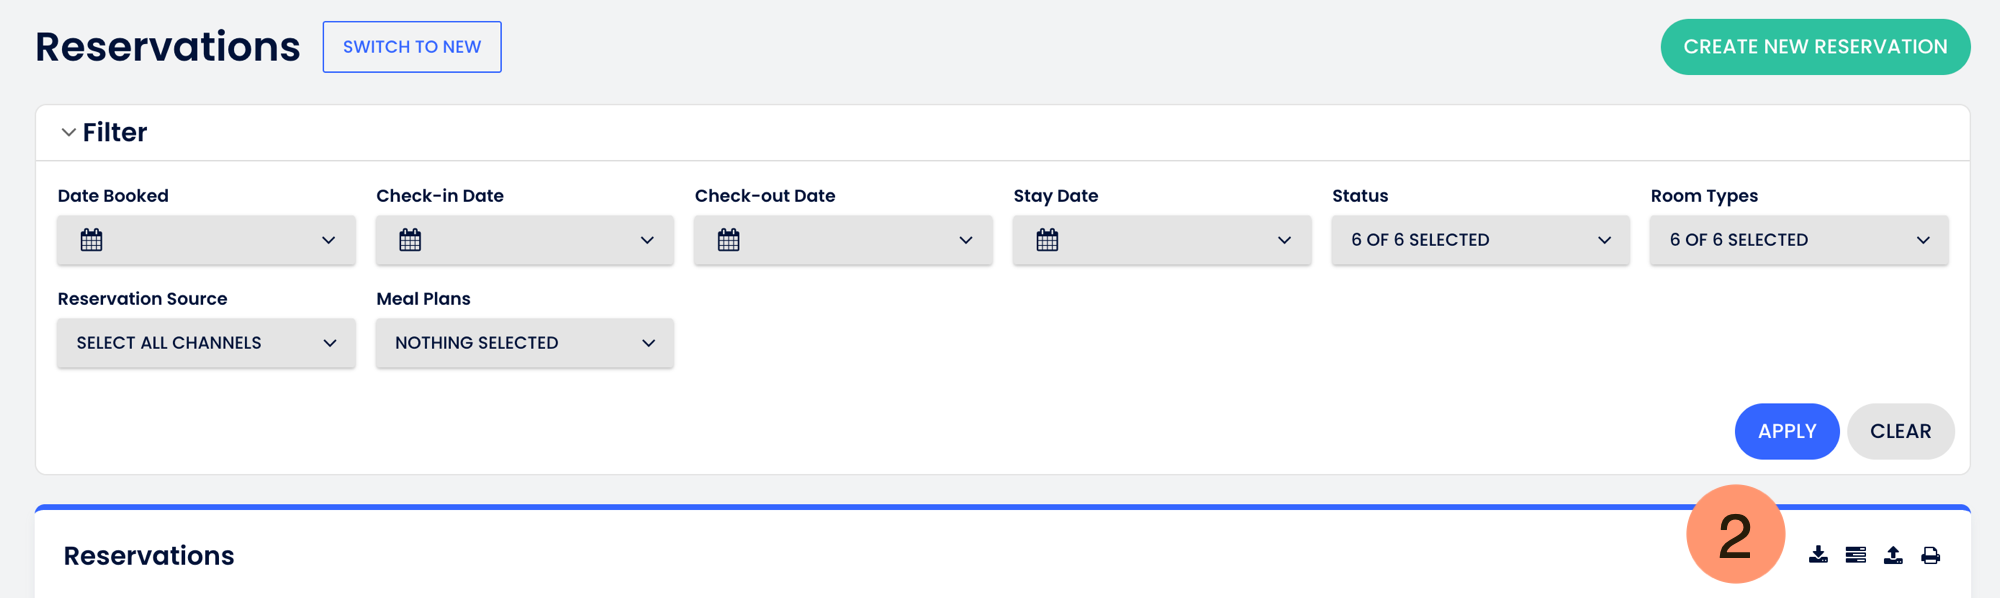Click Create New Reservation button

tap(1815, 47)
